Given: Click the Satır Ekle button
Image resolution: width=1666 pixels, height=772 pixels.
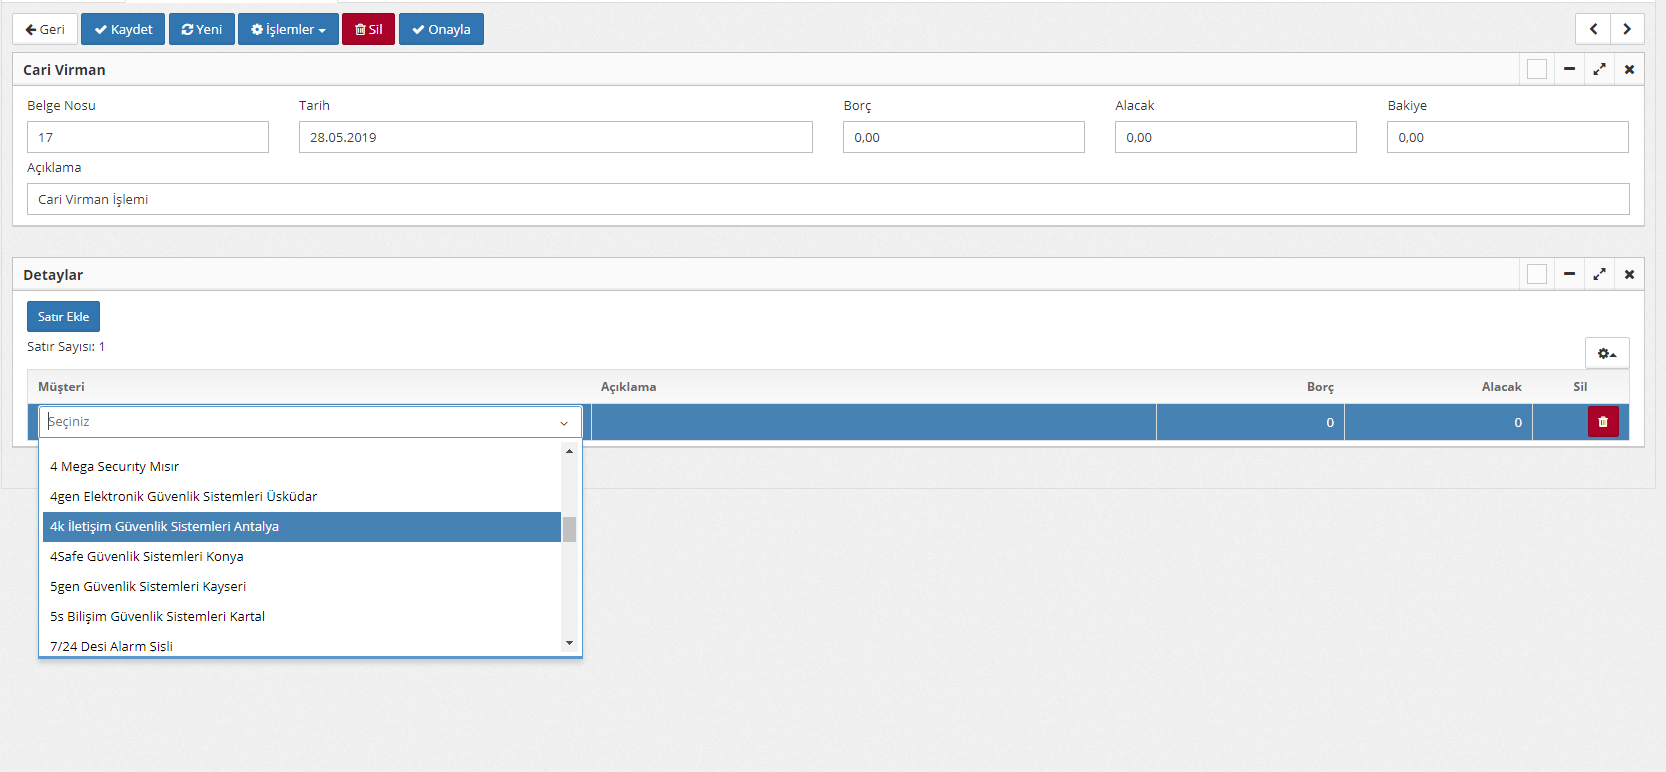Looking at the screenshot, I should [63, 316].
